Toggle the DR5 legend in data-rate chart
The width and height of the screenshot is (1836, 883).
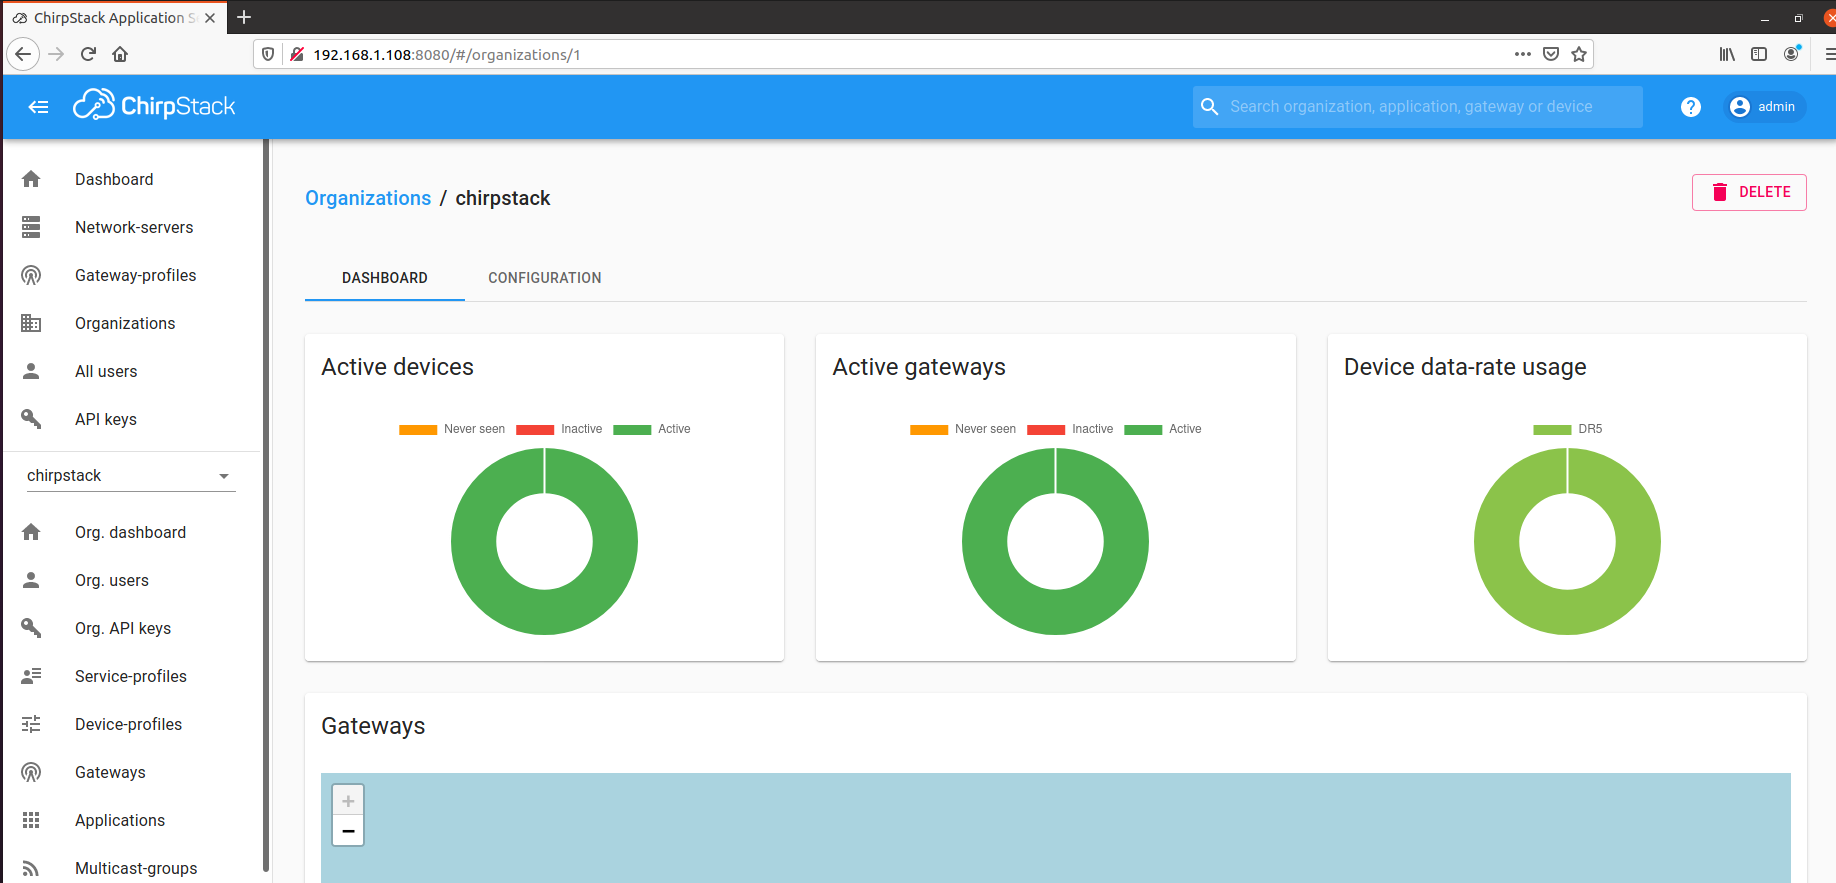[x=1567, y=429]
